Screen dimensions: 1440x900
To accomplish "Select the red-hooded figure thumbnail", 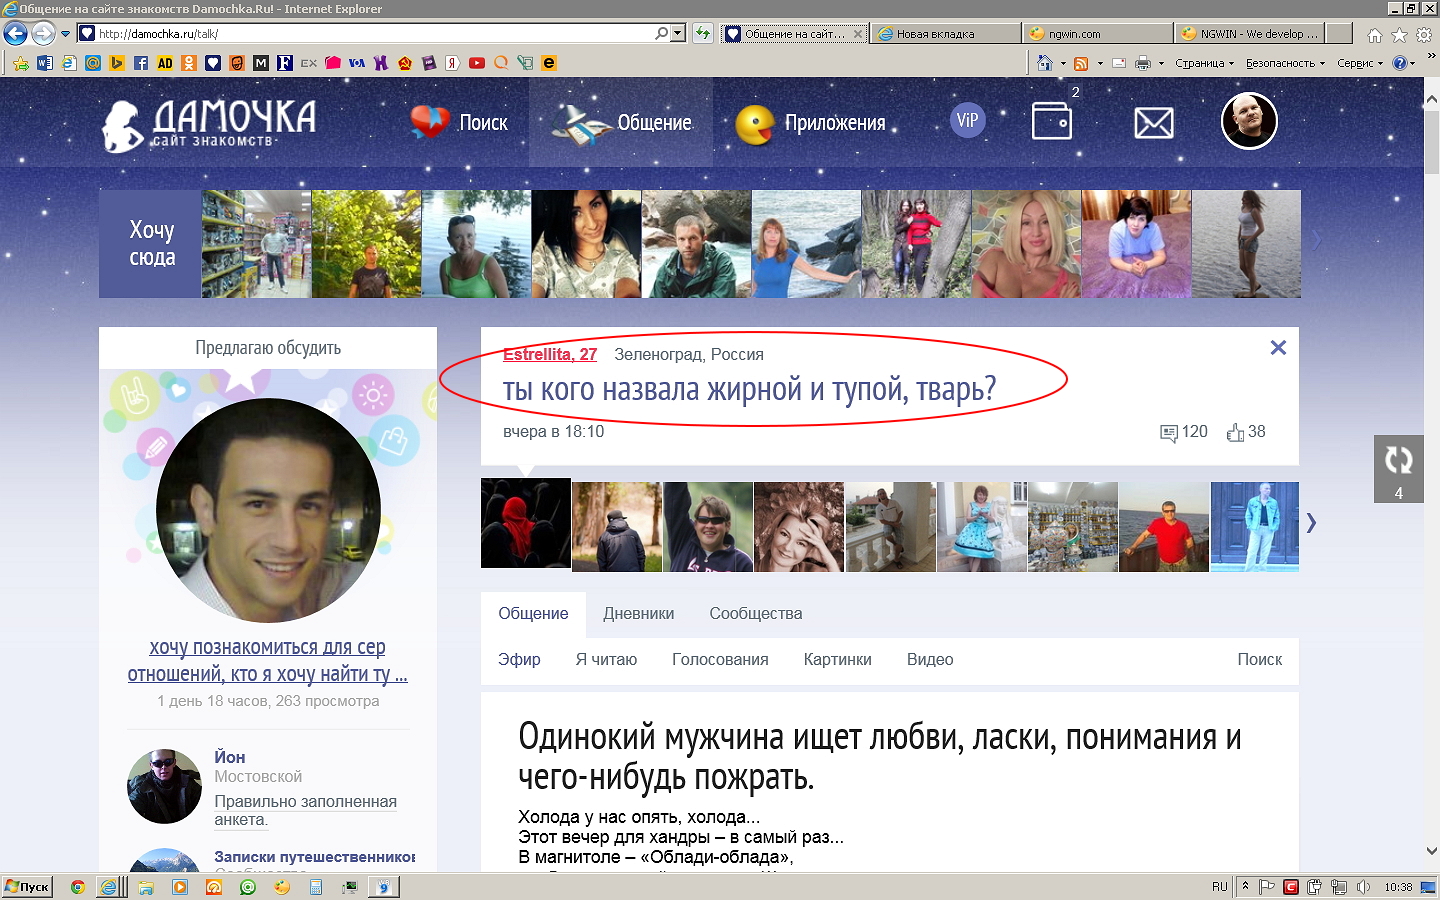I will pyautogui.click(x=526, y=523).
